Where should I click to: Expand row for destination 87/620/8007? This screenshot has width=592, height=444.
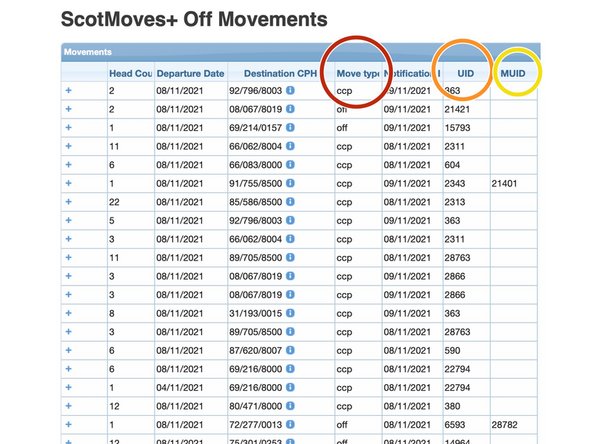(x=68, y=350)
